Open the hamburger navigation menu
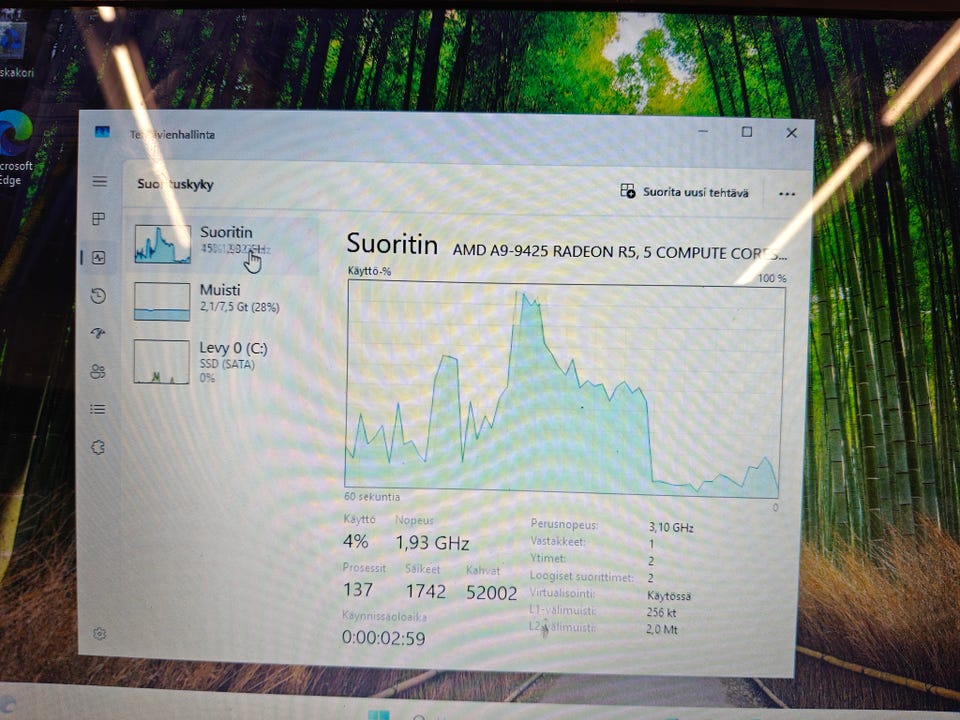Screen dimensions: 960x720 tap(99, 182)
